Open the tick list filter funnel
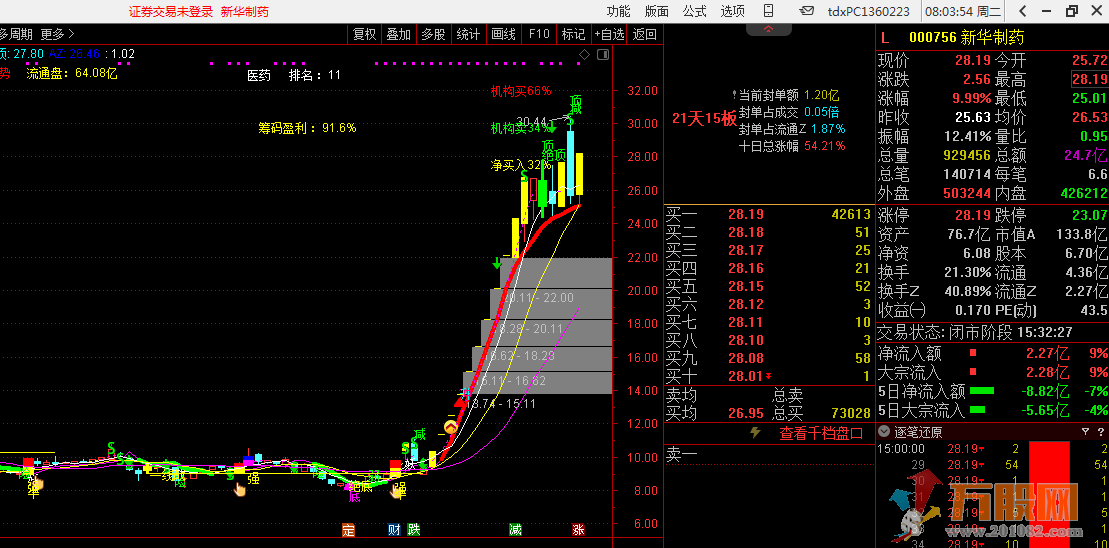Screen dimensions: 1109x548 click(1086, 432)
